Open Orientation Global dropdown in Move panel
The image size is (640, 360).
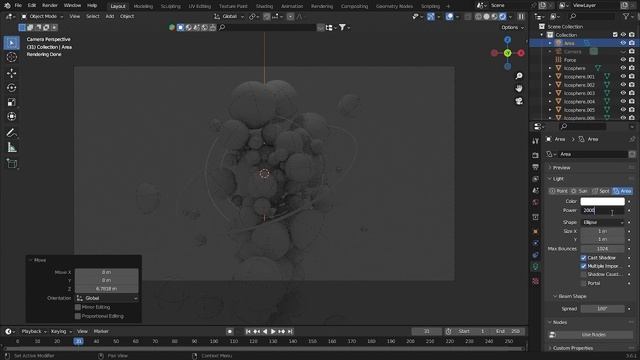pyautogui.click(x=107, y=298)
